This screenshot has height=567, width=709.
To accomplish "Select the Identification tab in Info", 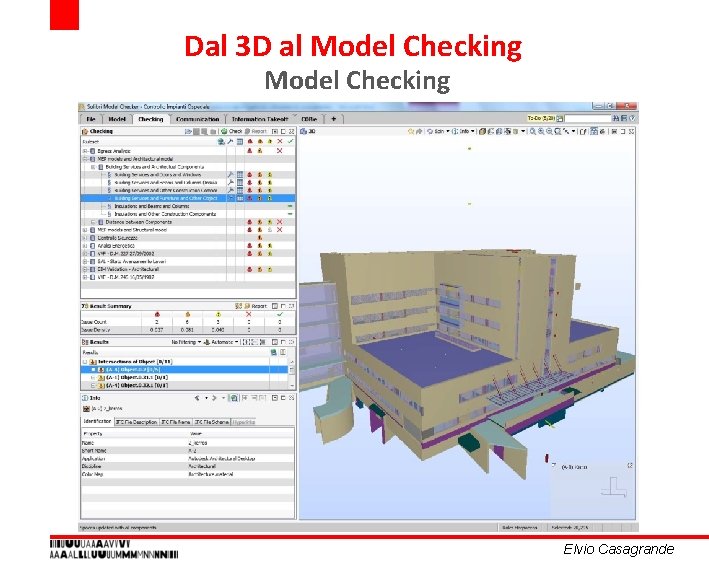I will coord(97,421).
